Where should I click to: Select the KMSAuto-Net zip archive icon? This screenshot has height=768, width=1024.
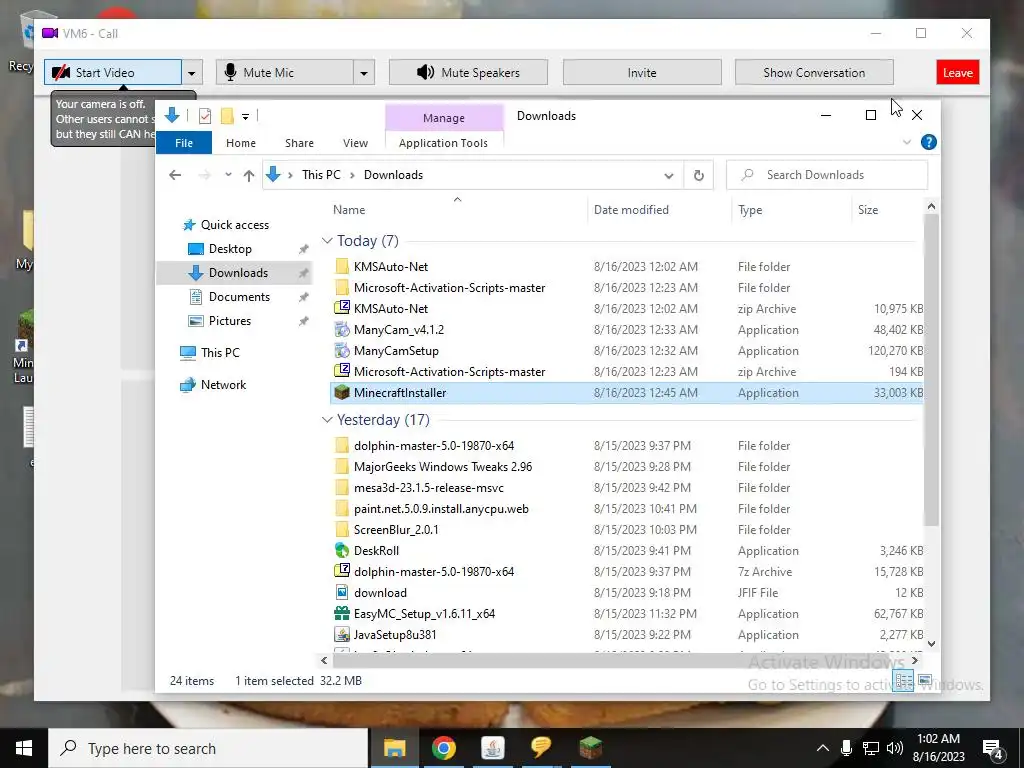(x=342, y=308)
